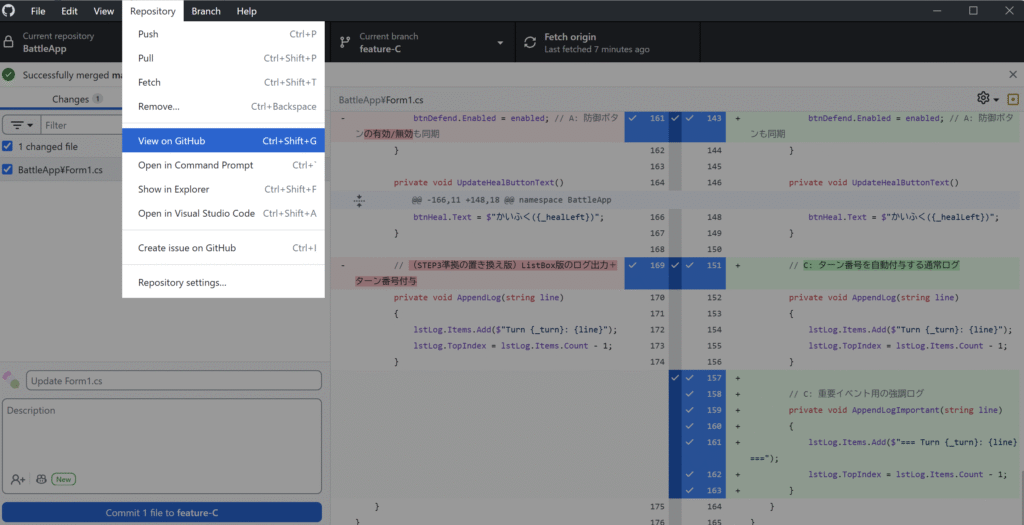Select Open in Command Prompt
Viewport: 1024px width, 525px height.
[x=223, y=165]
